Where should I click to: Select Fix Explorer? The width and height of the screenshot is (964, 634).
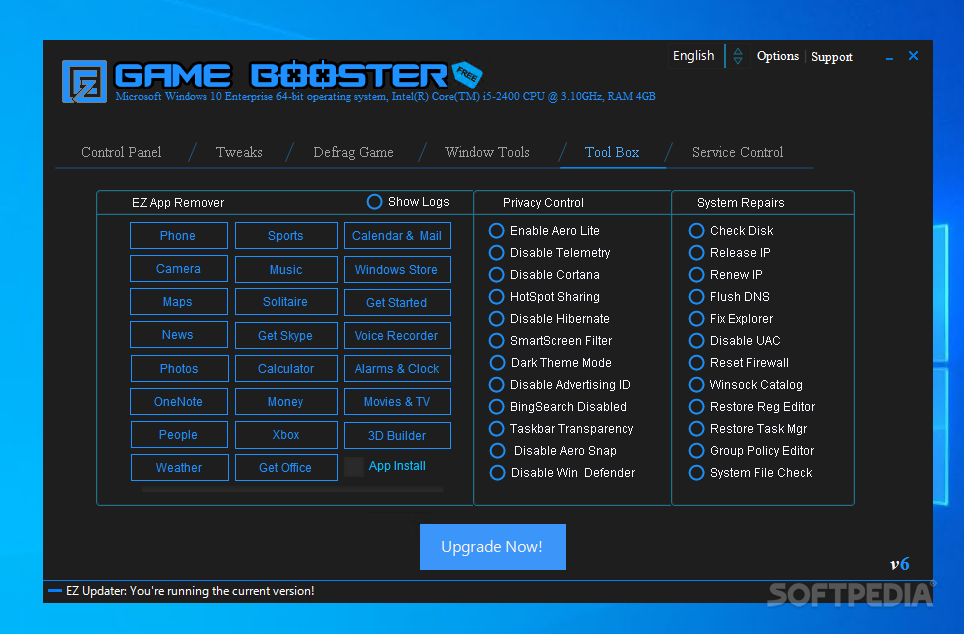(696, 319)
